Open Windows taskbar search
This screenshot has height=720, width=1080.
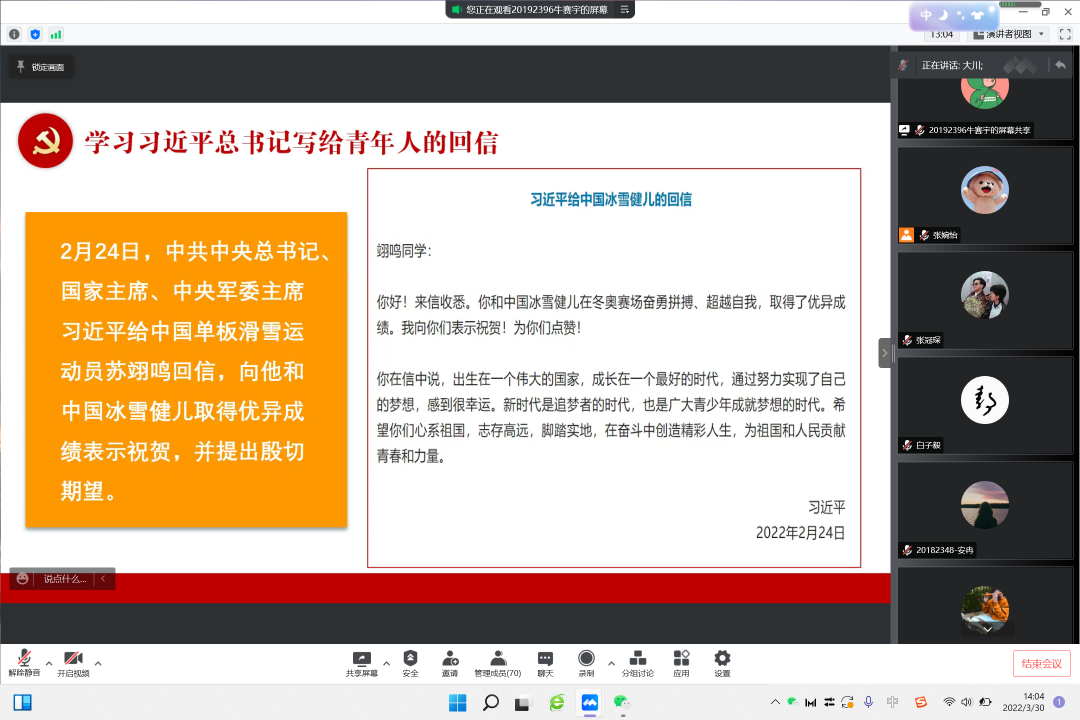coord(490,703)
